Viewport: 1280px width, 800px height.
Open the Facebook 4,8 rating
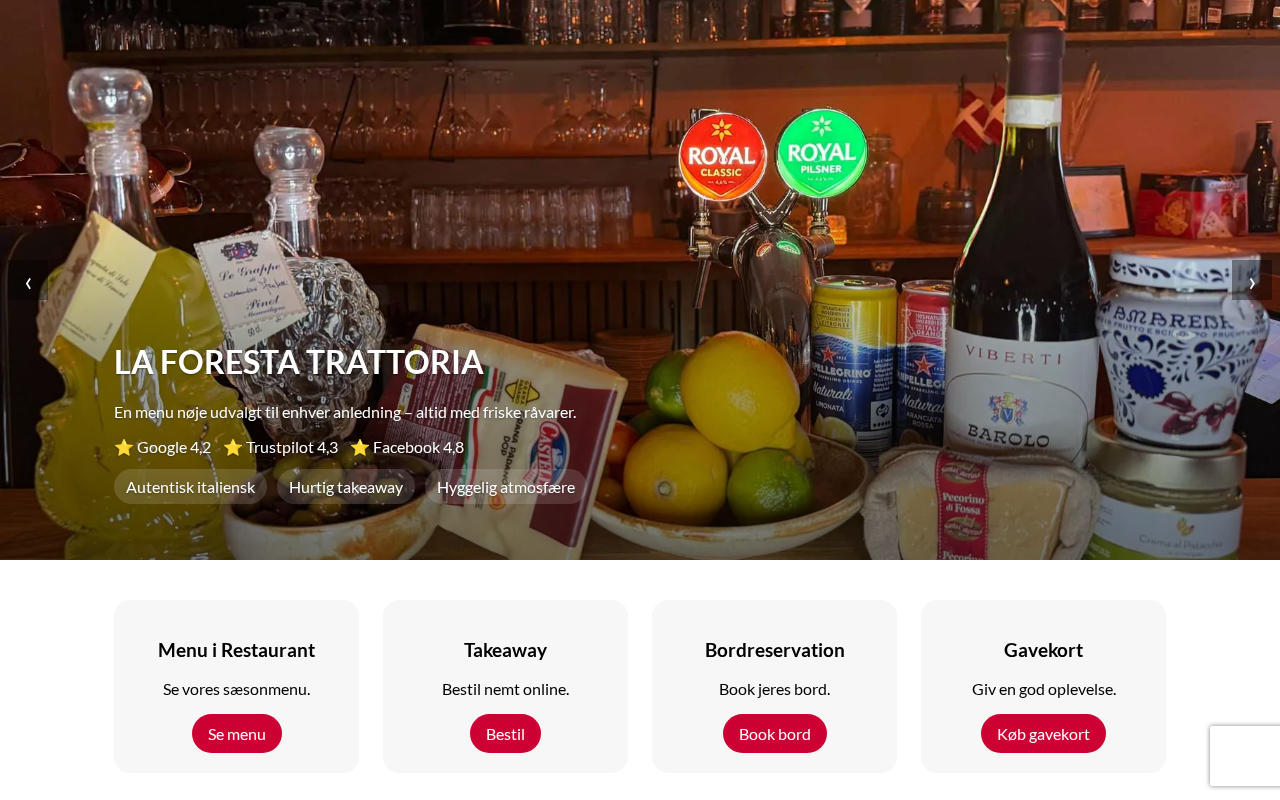[407, 447]
